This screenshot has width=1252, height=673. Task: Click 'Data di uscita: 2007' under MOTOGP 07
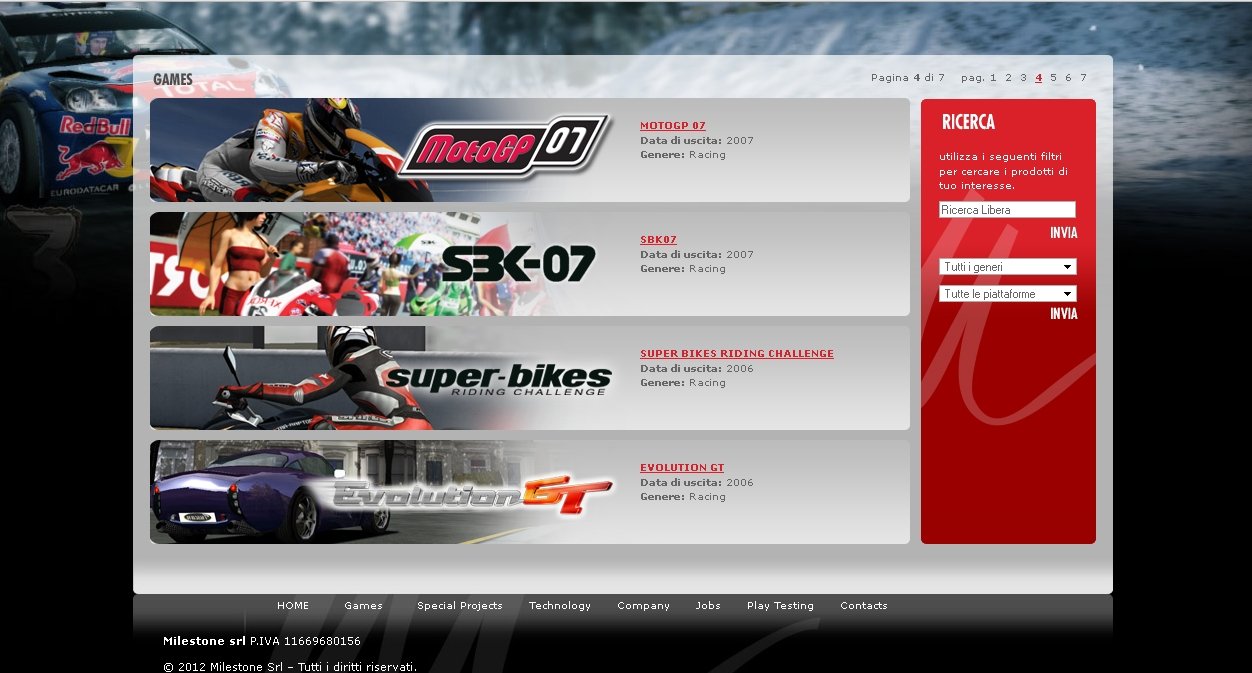point(697,141)
